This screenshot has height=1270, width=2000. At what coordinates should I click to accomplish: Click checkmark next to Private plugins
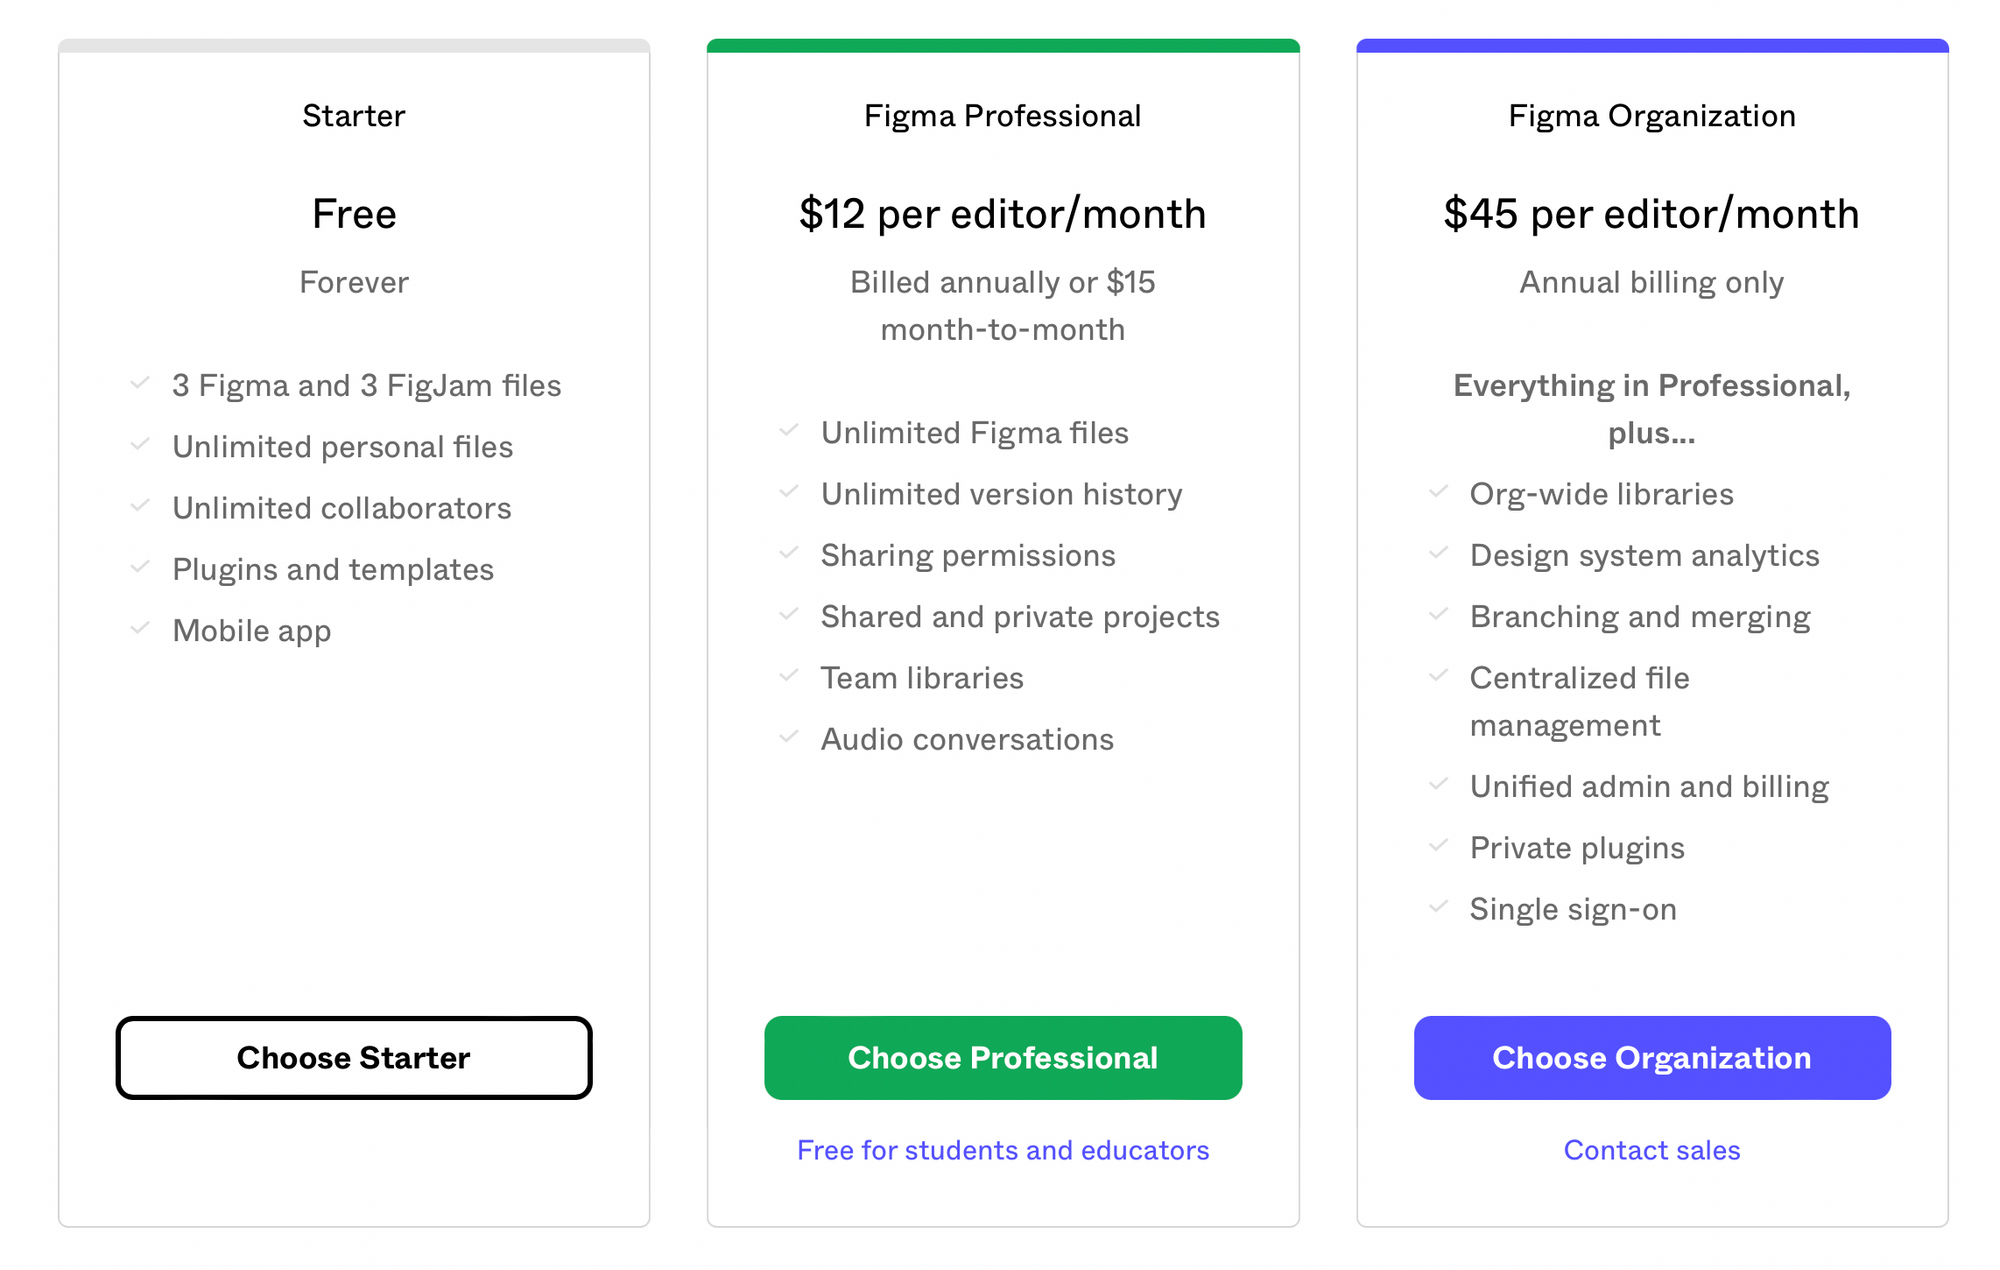tap(1438, 846)
